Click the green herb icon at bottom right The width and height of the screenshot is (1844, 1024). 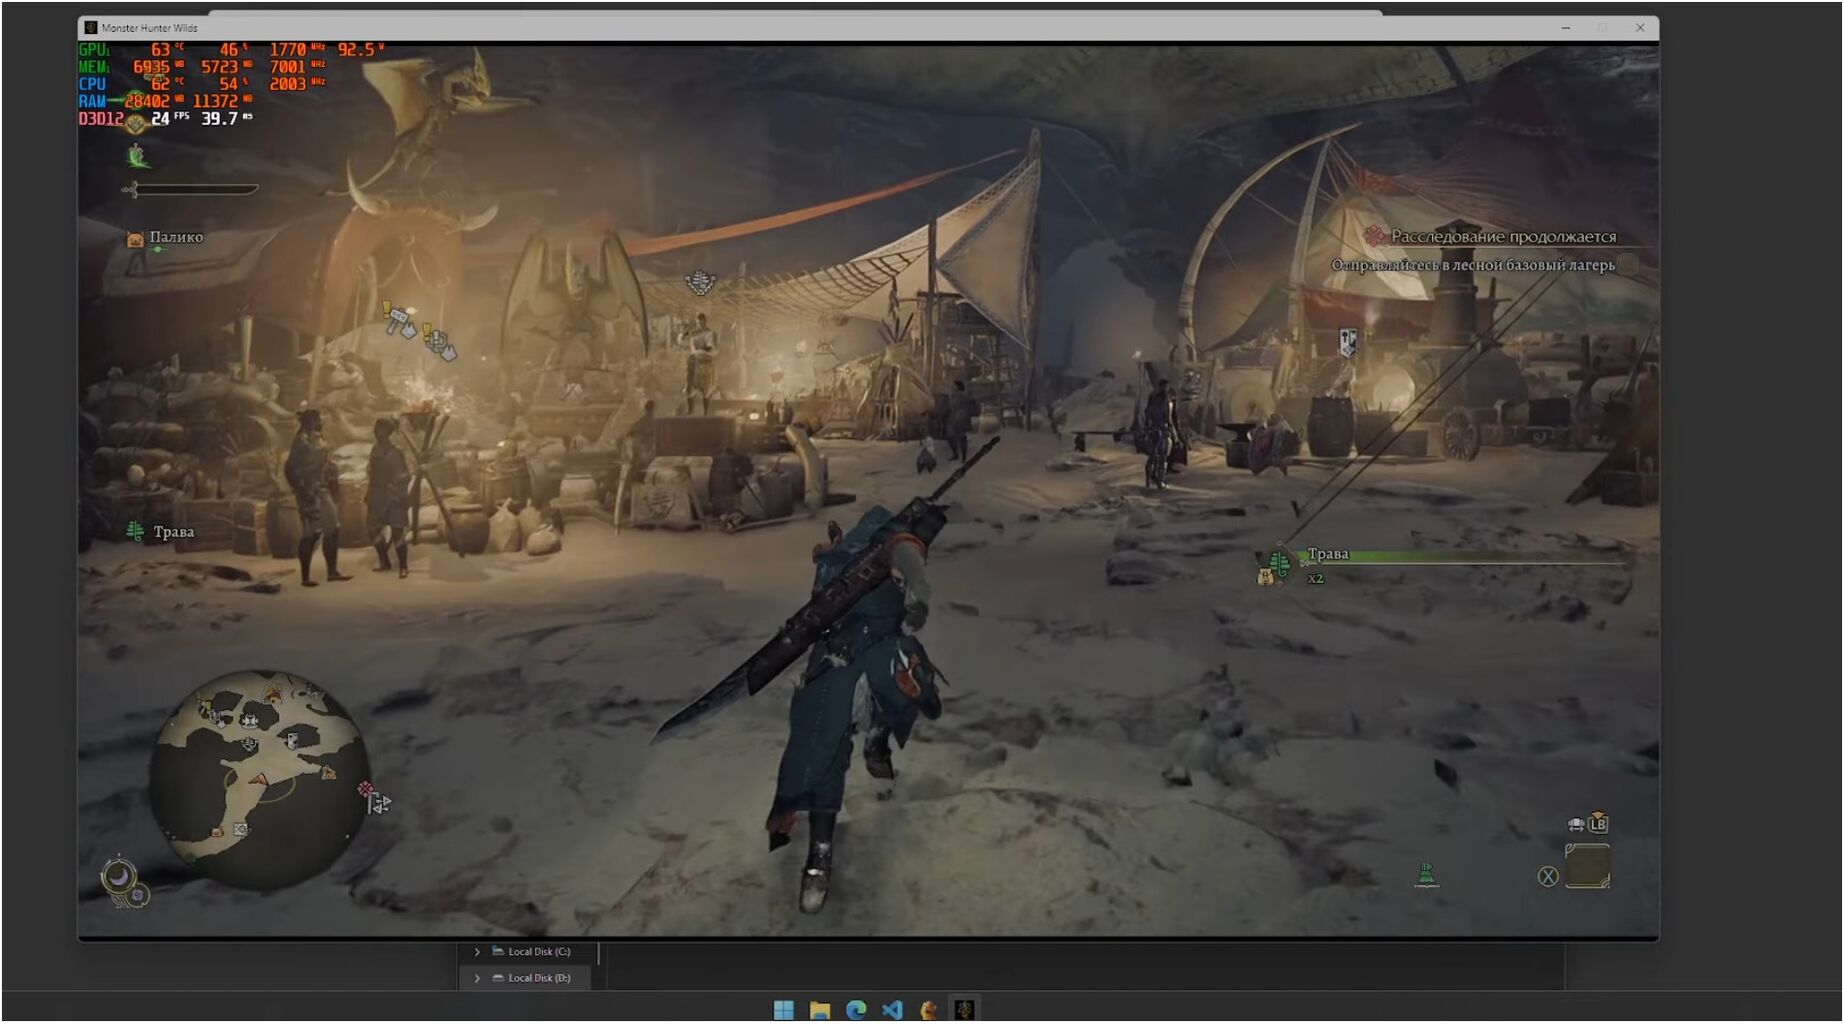pyautogui.click(x=1426, y=875)
